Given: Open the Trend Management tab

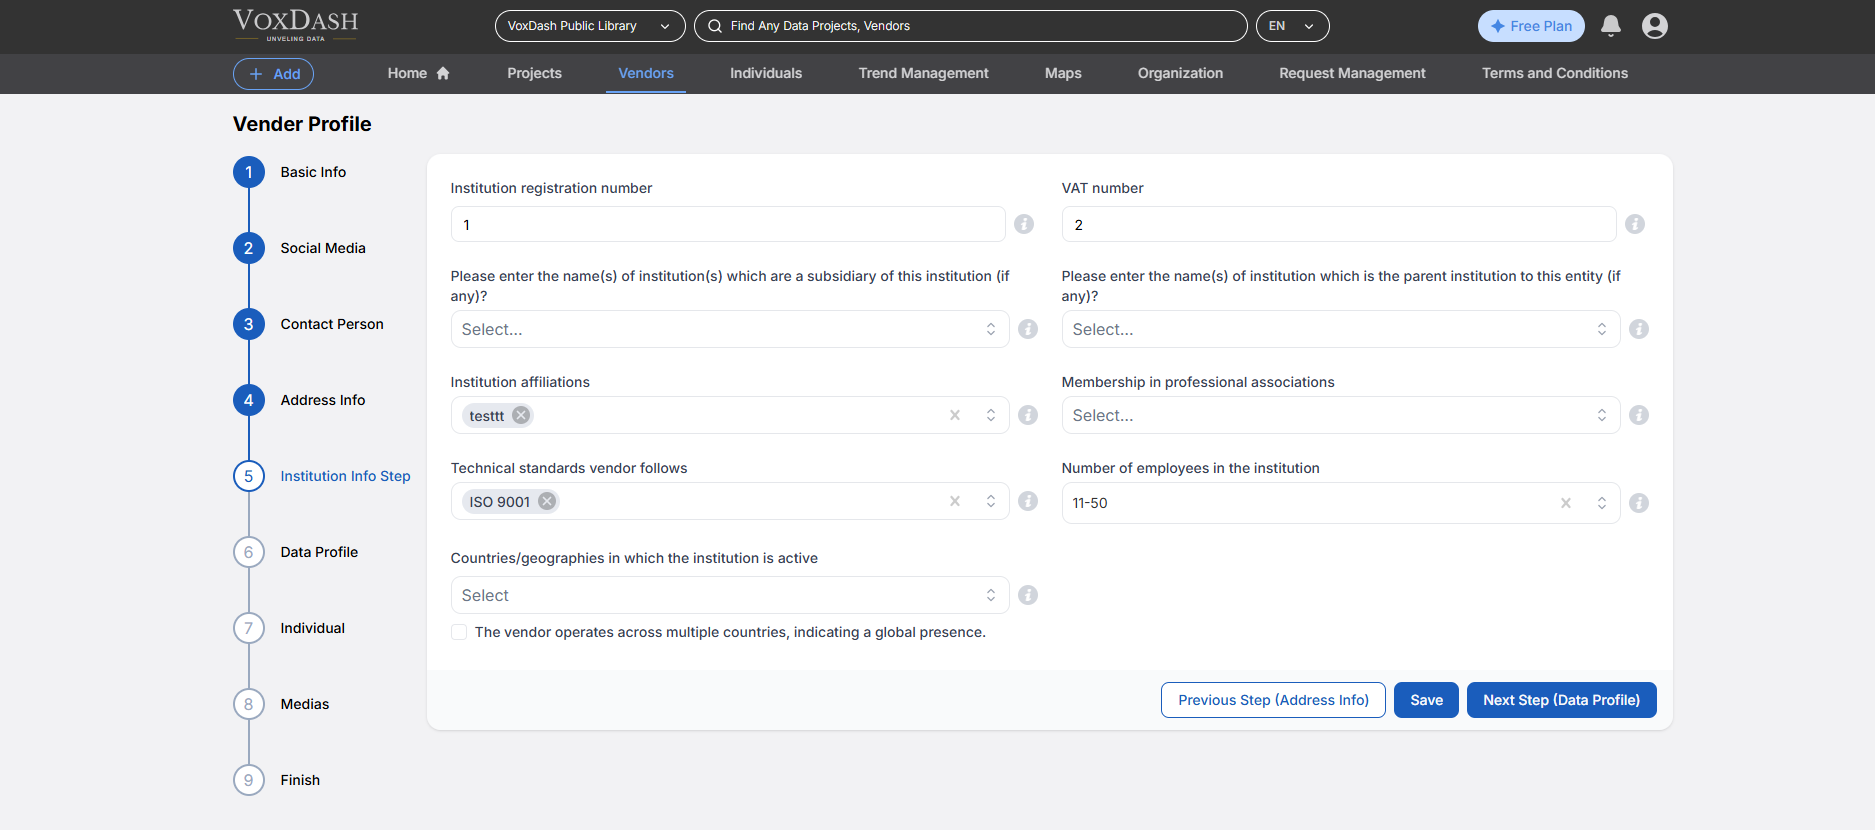Looking at the screenshot, I should pyautogui.click(x=923, y=73).
